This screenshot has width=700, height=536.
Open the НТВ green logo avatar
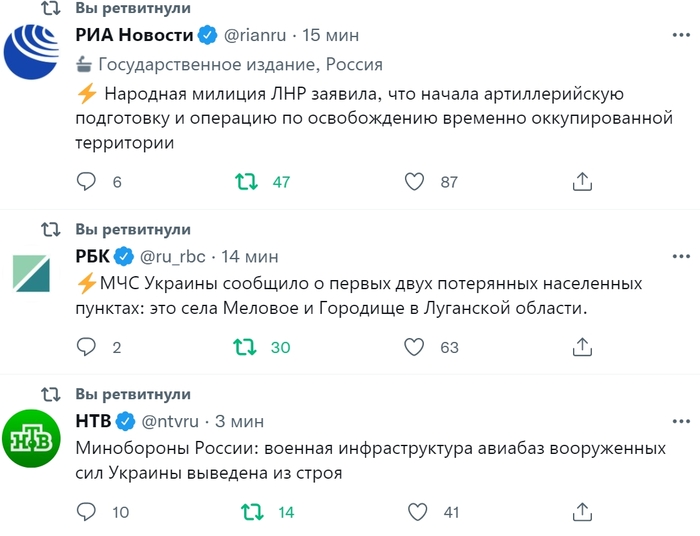point(34,437)
